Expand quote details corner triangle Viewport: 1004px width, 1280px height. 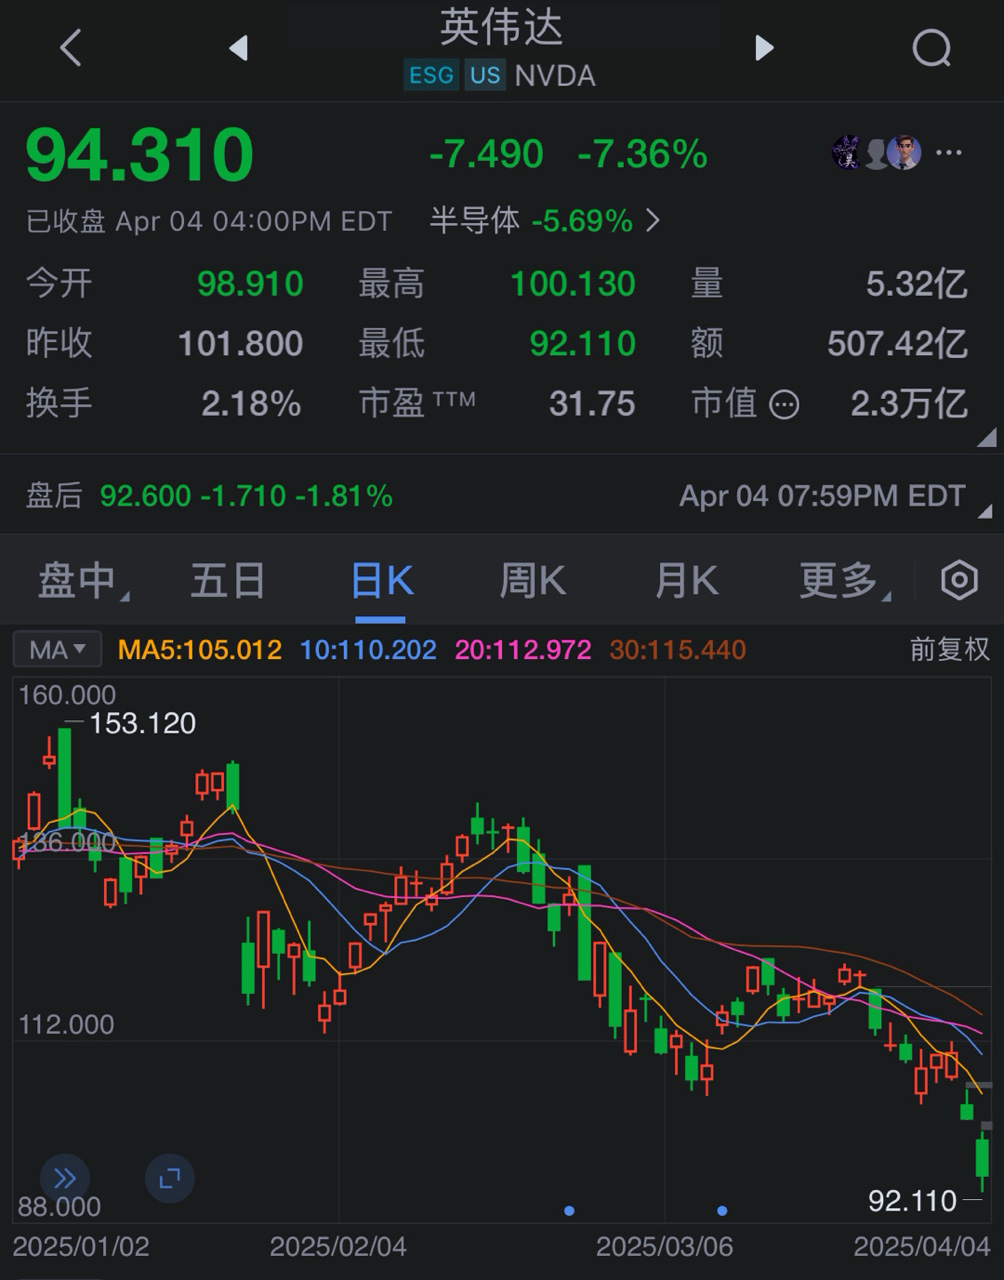[x=986, y=437]
